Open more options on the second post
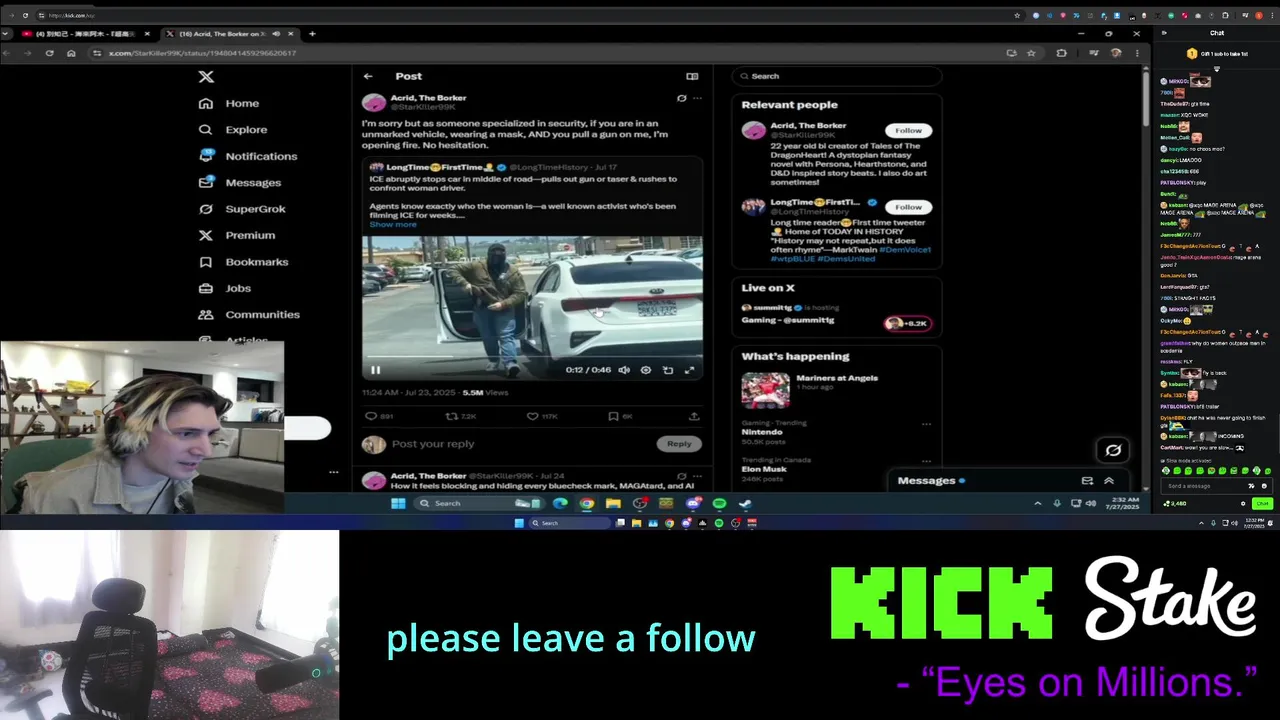The width and height of the screenshot is (1280, 720). click(x=697, y=476)
